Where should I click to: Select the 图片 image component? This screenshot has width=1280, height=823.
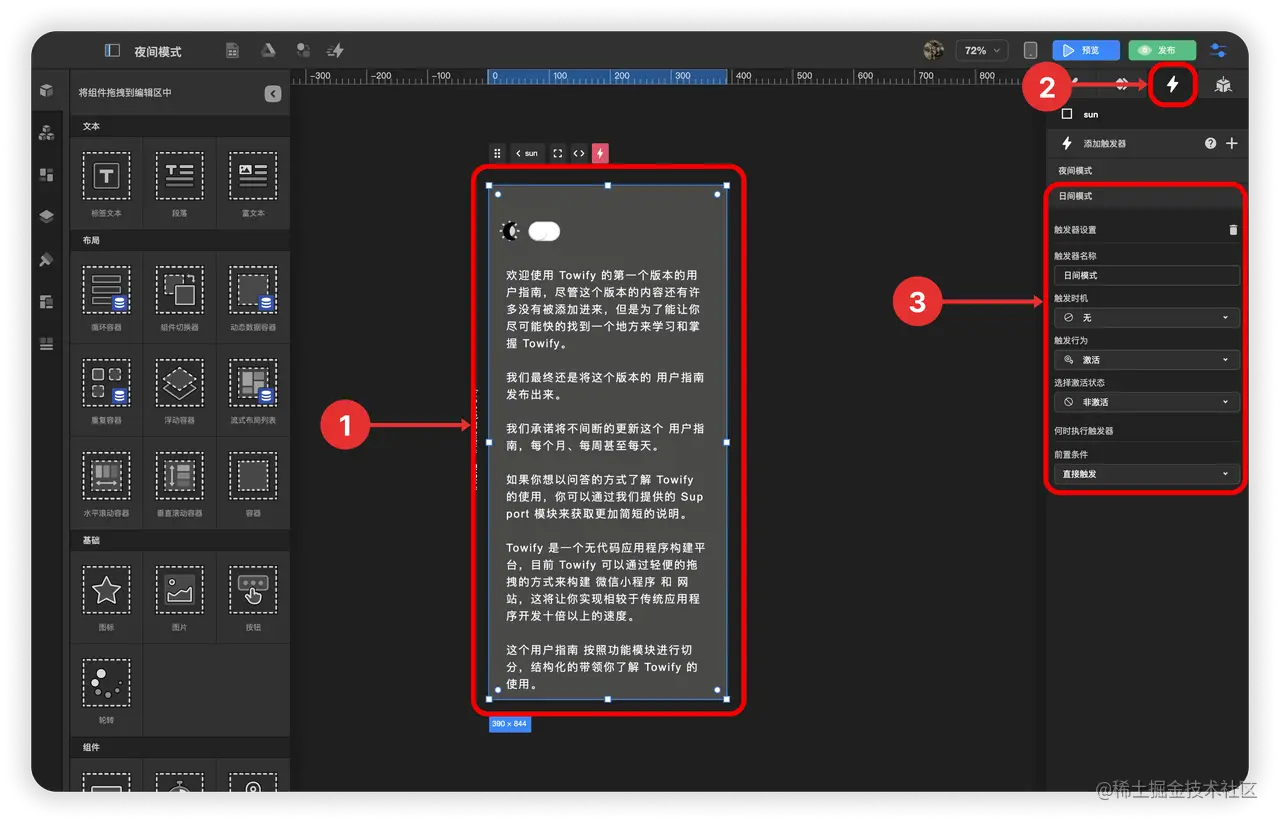[179, 597]
